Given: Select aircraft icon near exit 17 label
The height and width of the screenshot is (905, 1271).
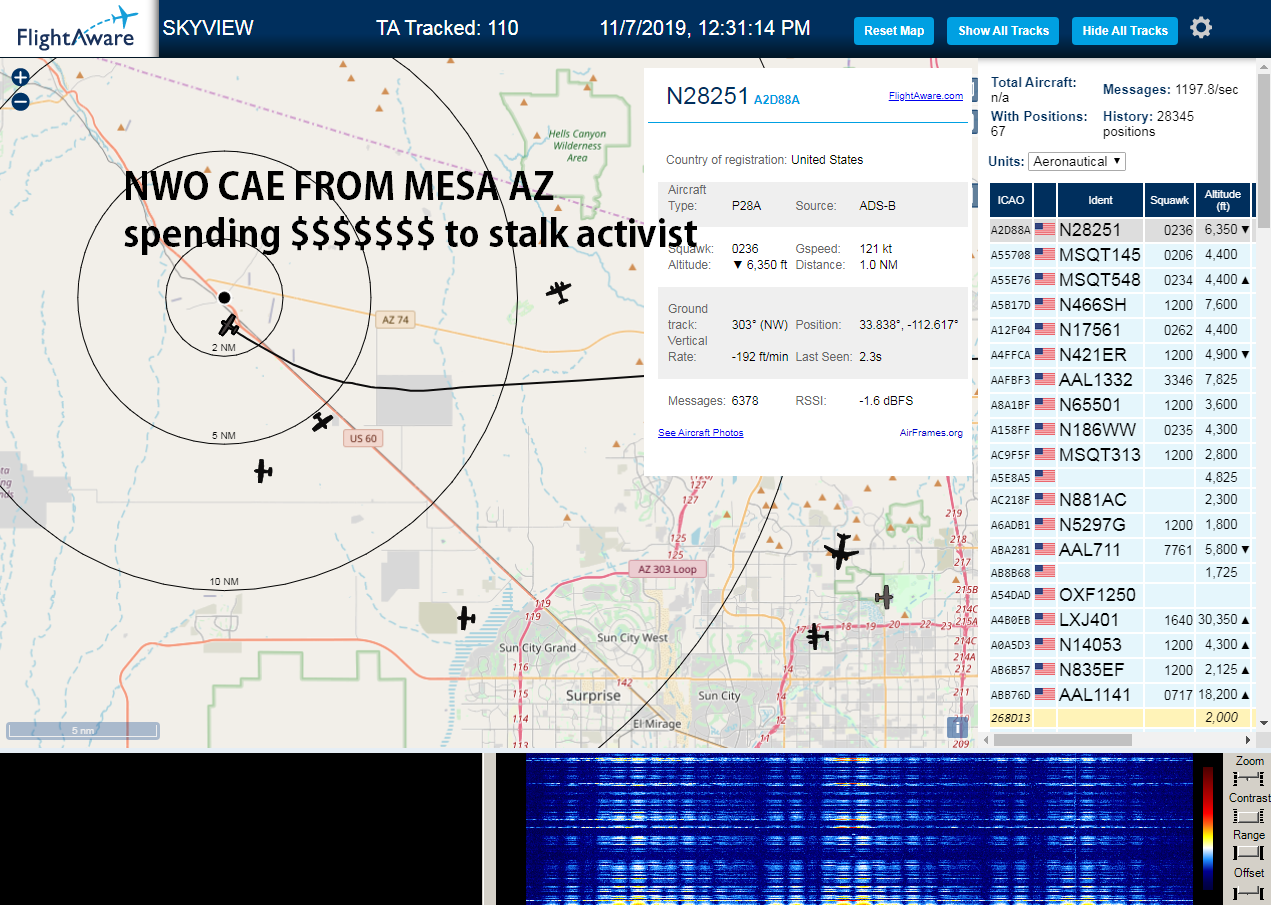Looking at the screenshot, I should [x=818, y=635].
